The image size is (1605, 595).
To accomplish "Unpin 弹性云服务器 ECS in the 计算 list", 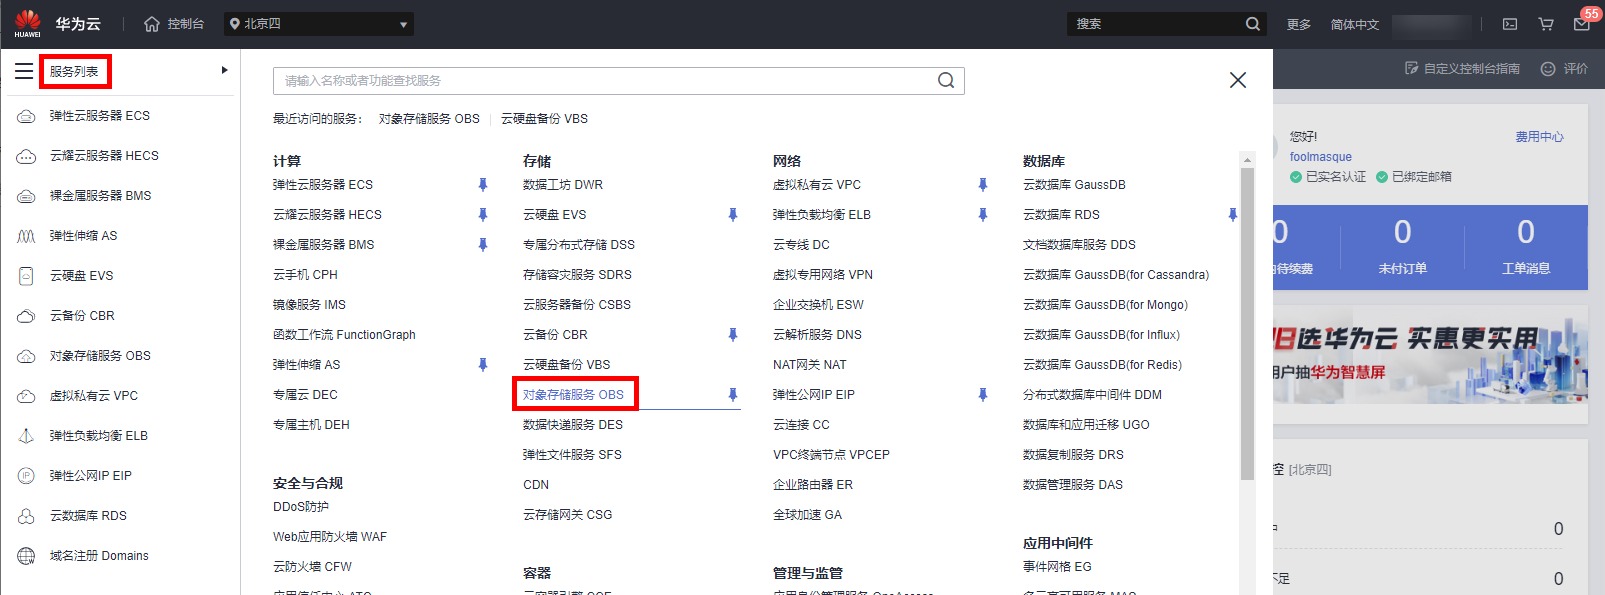I will click(483, 185).
